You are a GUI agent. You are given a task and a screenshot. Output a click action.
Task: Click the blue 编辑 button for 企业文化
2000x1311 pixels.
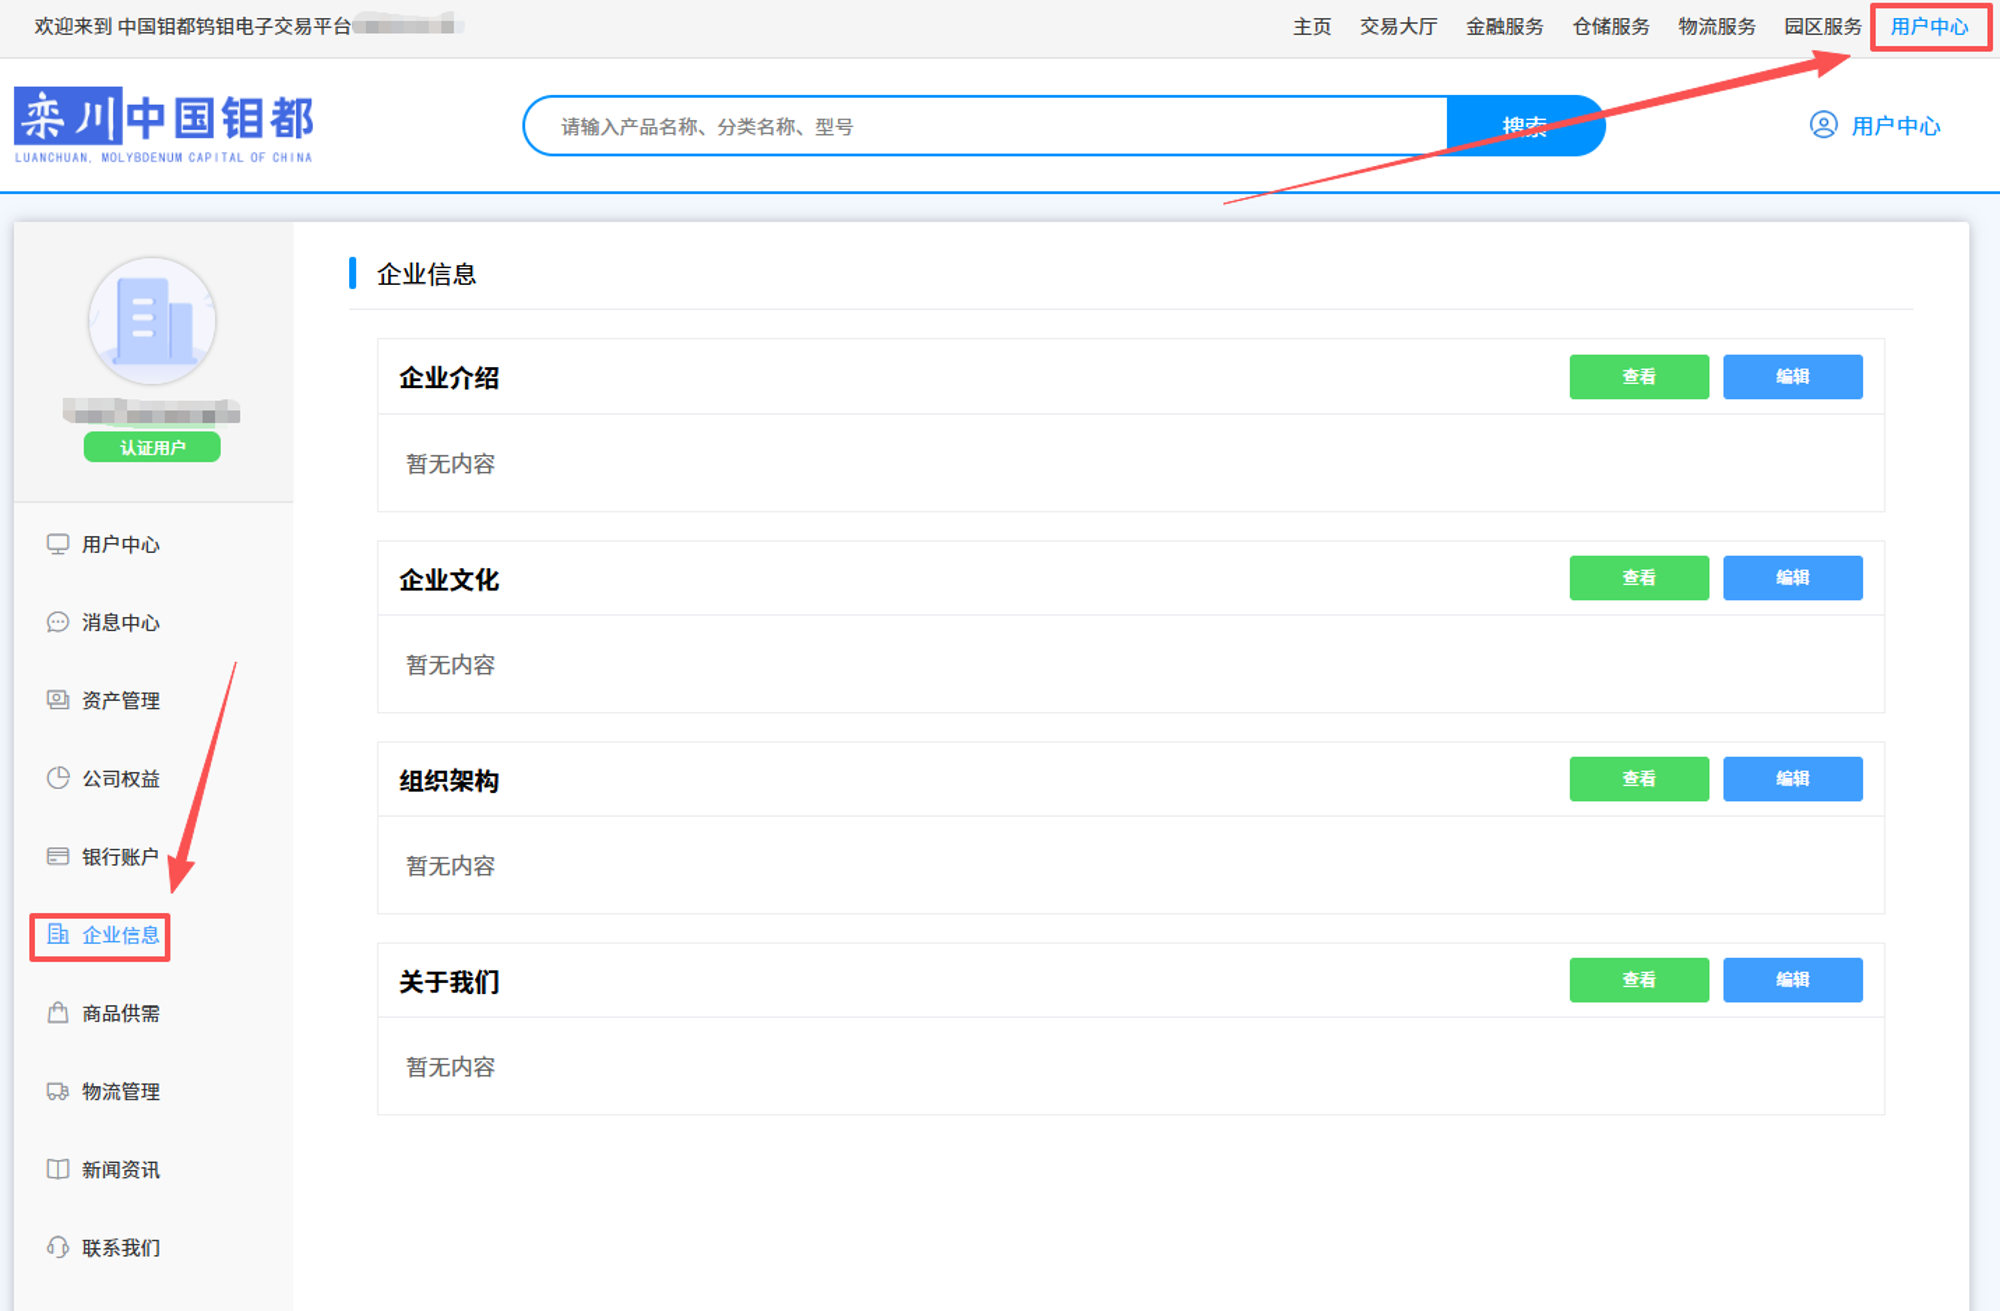tap(1792, 578)
